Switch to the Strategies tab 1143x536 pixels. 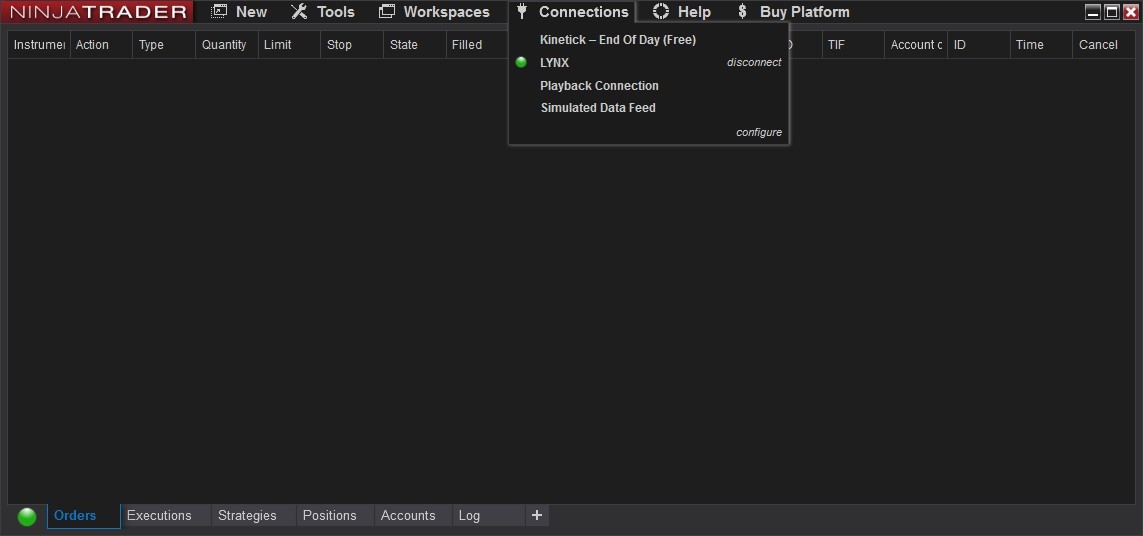(x=254, y=516)
